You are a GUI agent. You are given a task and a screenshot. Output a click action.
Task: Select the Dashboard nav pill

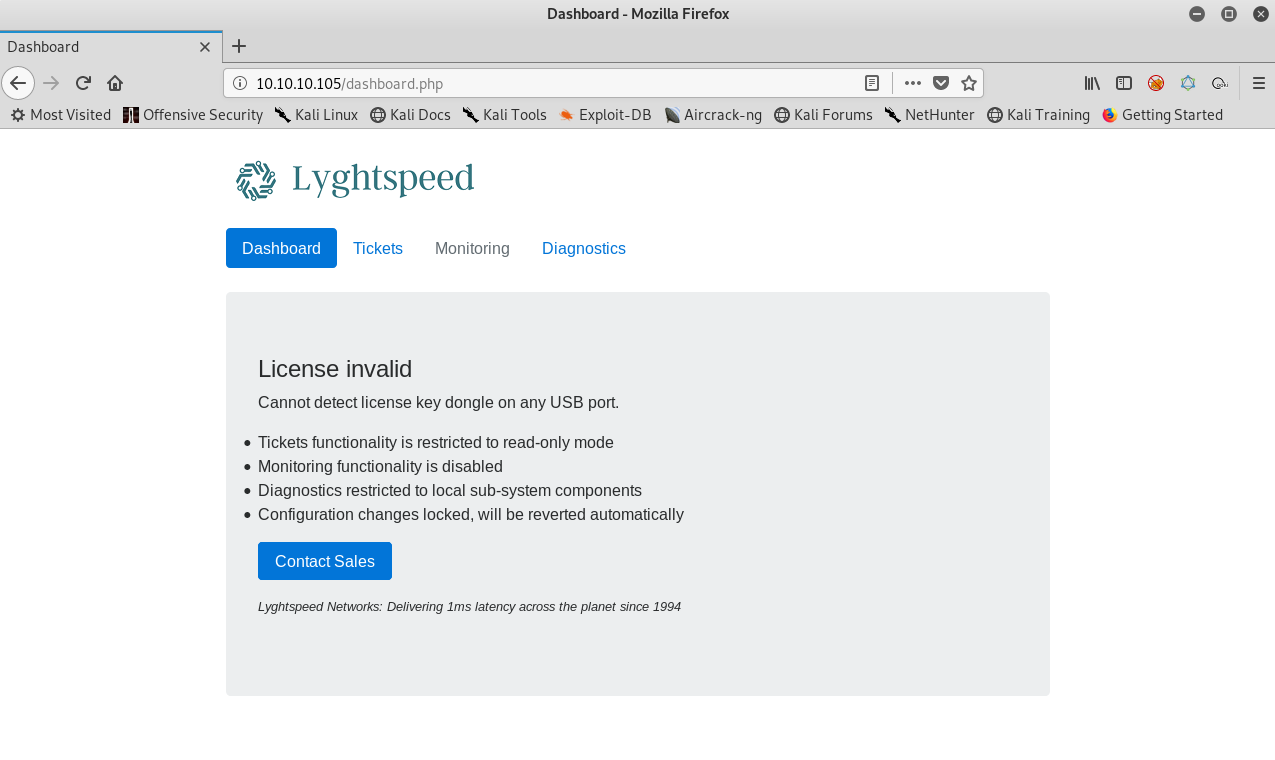[281, 248]
